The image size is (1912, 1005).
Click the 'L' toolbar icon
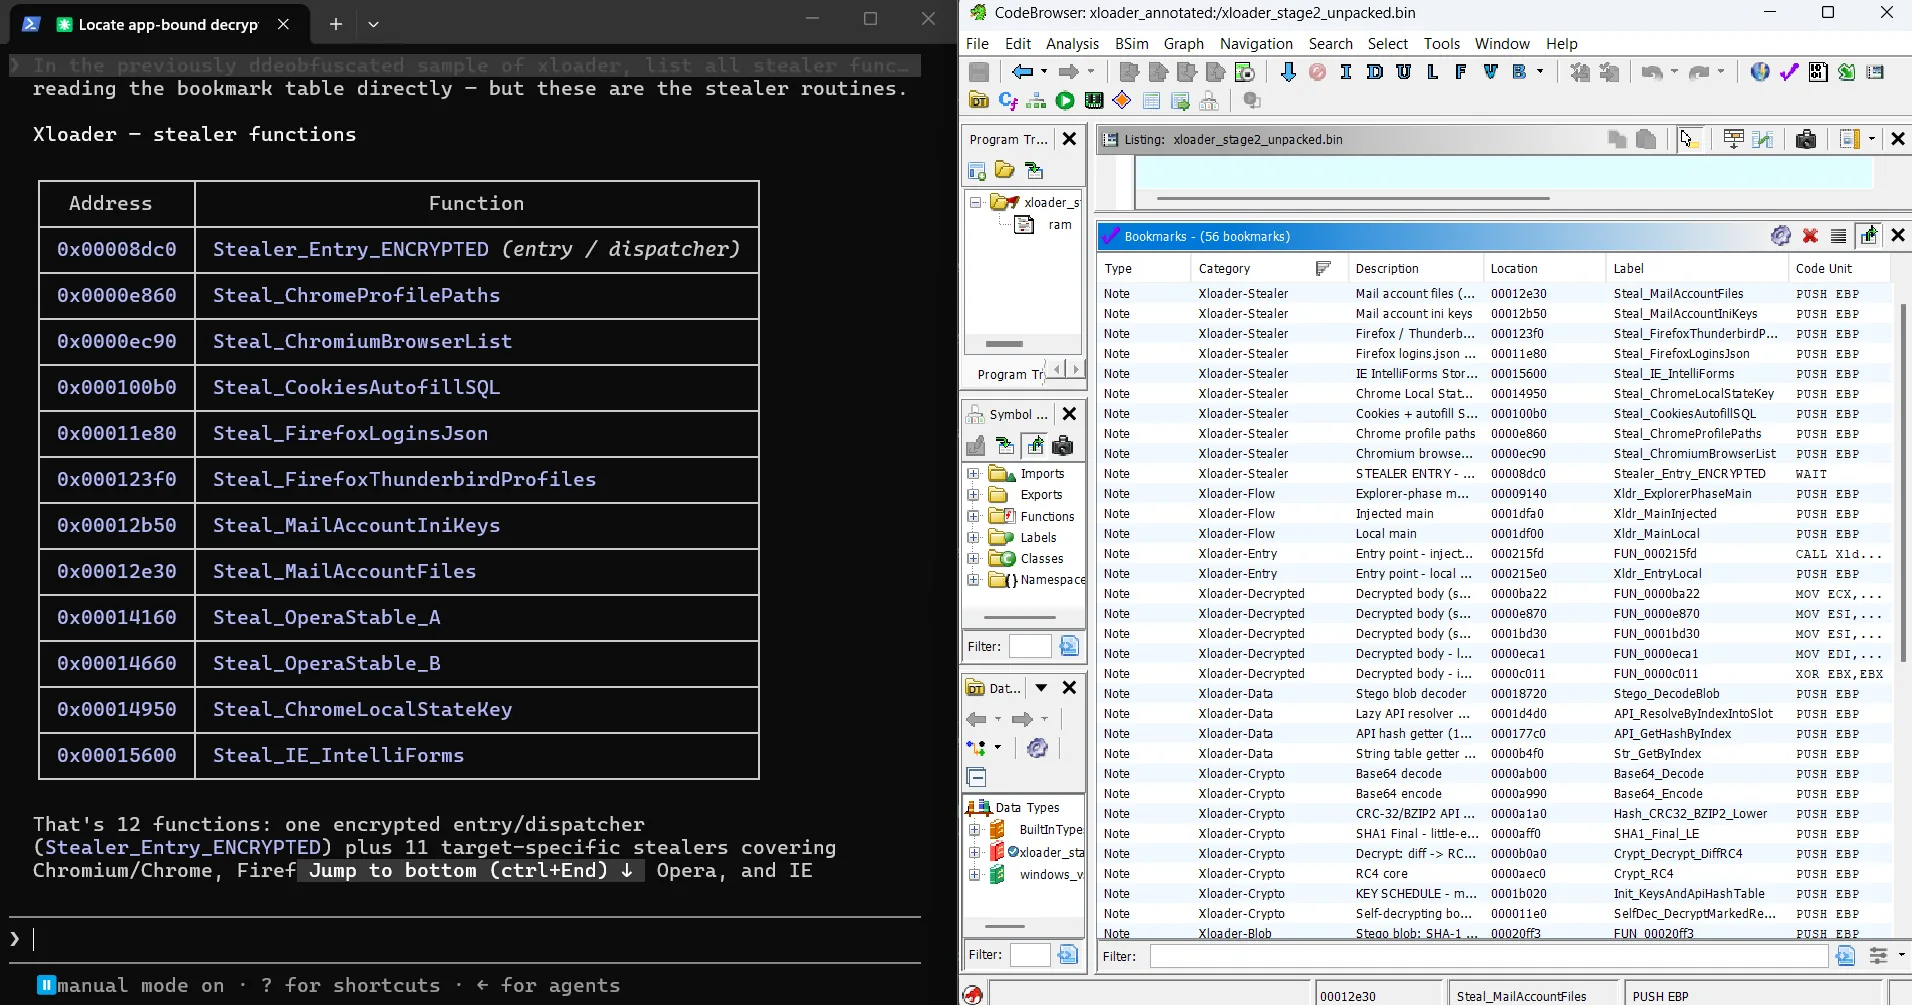click(1433, 72)
